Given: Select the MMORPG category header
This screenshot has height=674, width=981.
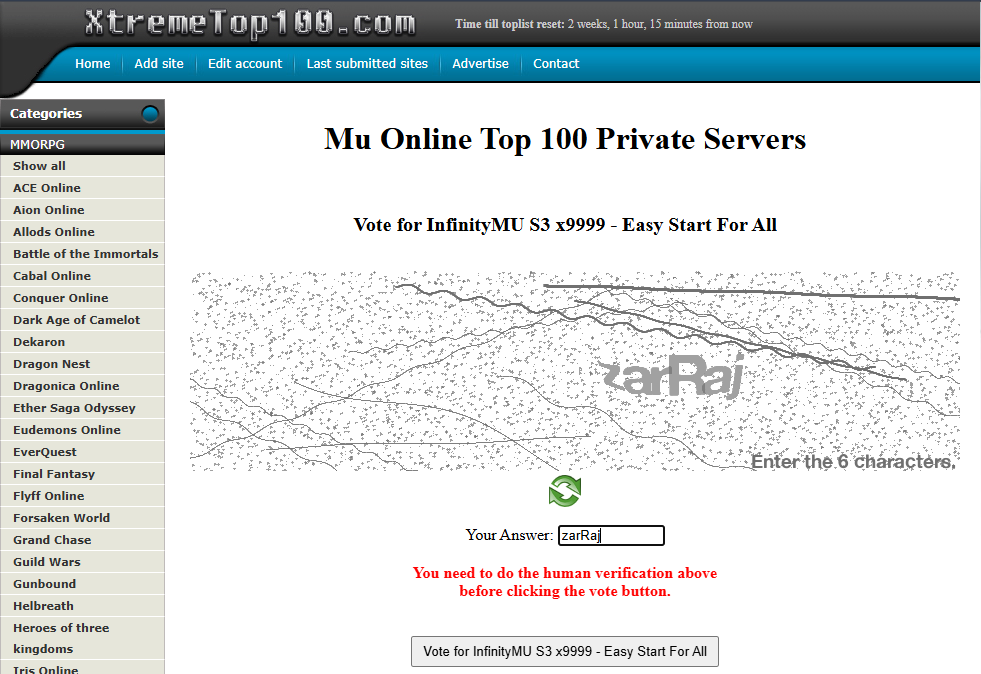Looking at the screenshot, I should point(83,144).
